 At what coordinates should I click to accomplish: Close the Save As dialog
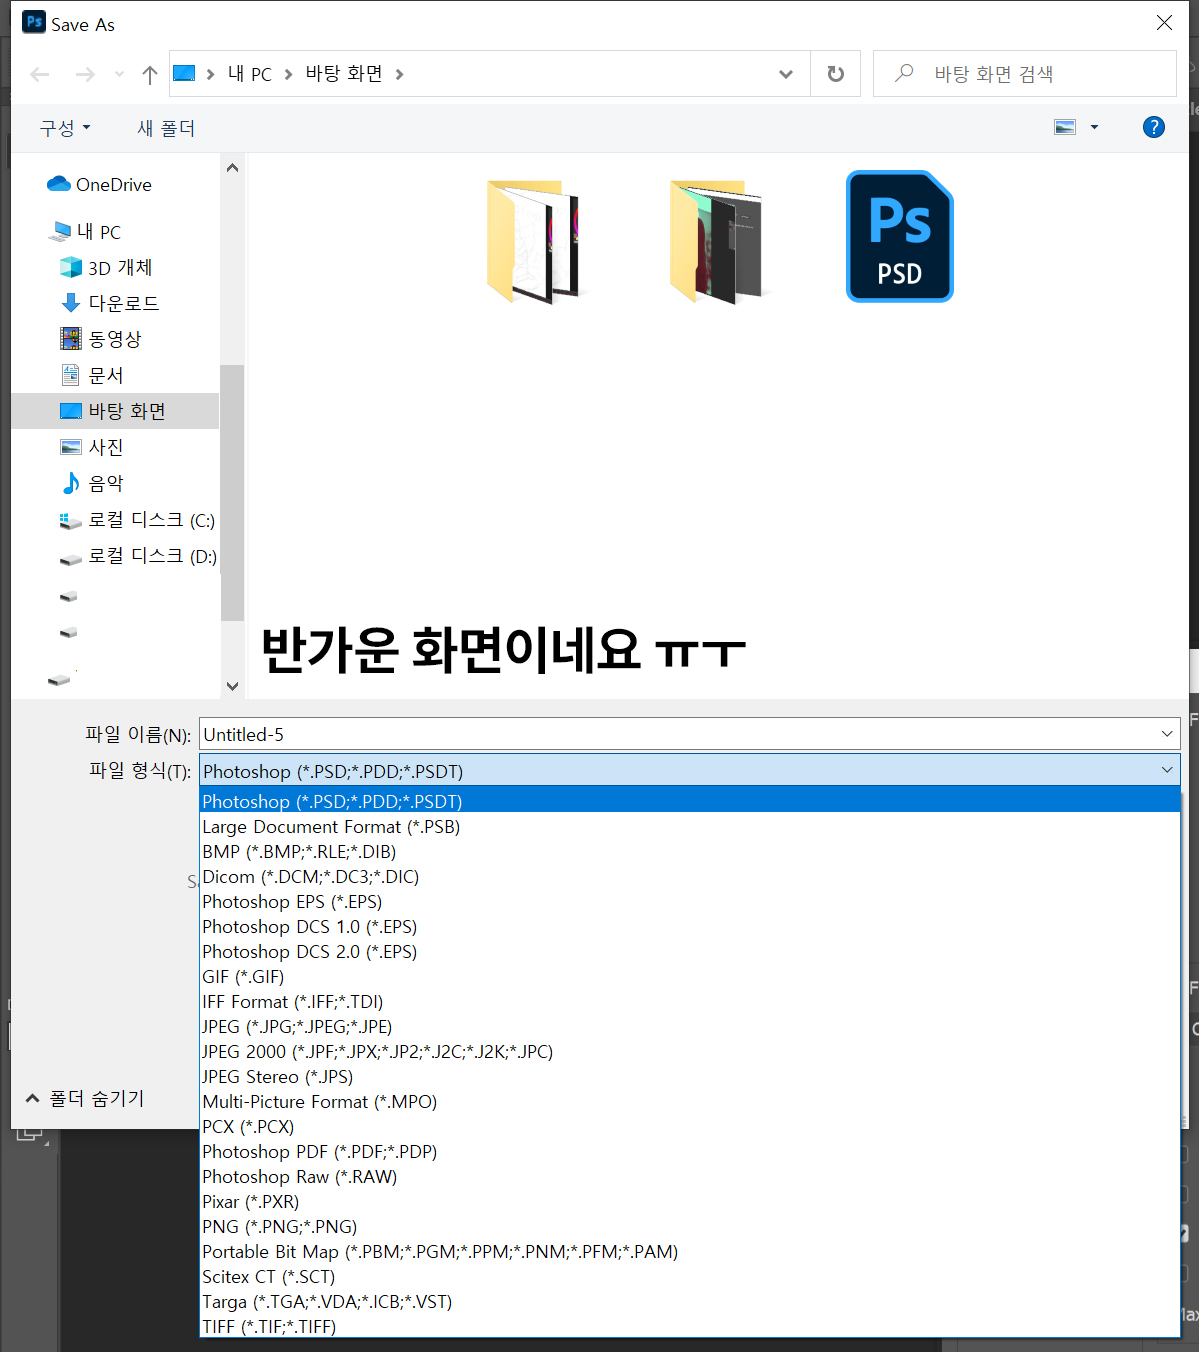click(x=1164, y=22)
